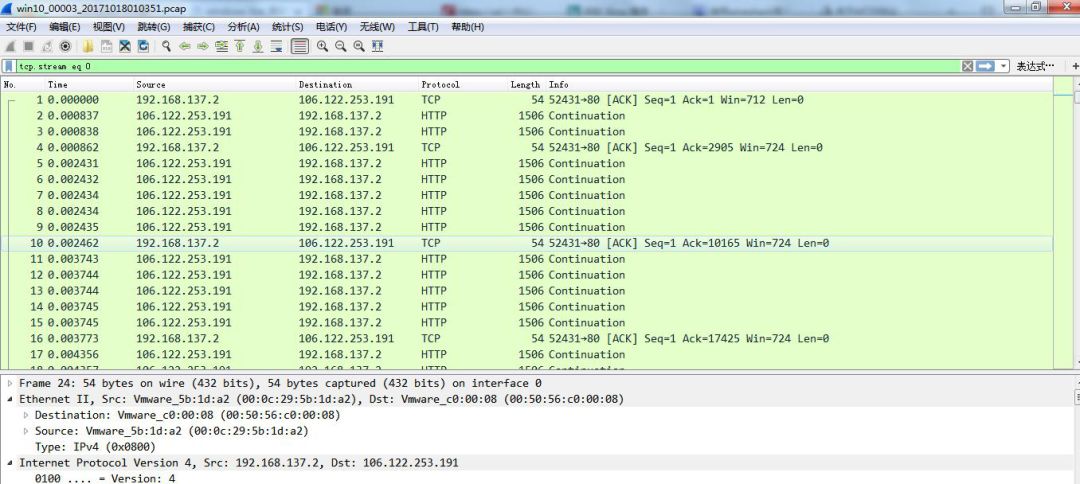Select packet 17 at time 0.004356
This screenshot has width=1080, height=484.
click(x=526, y=355)
